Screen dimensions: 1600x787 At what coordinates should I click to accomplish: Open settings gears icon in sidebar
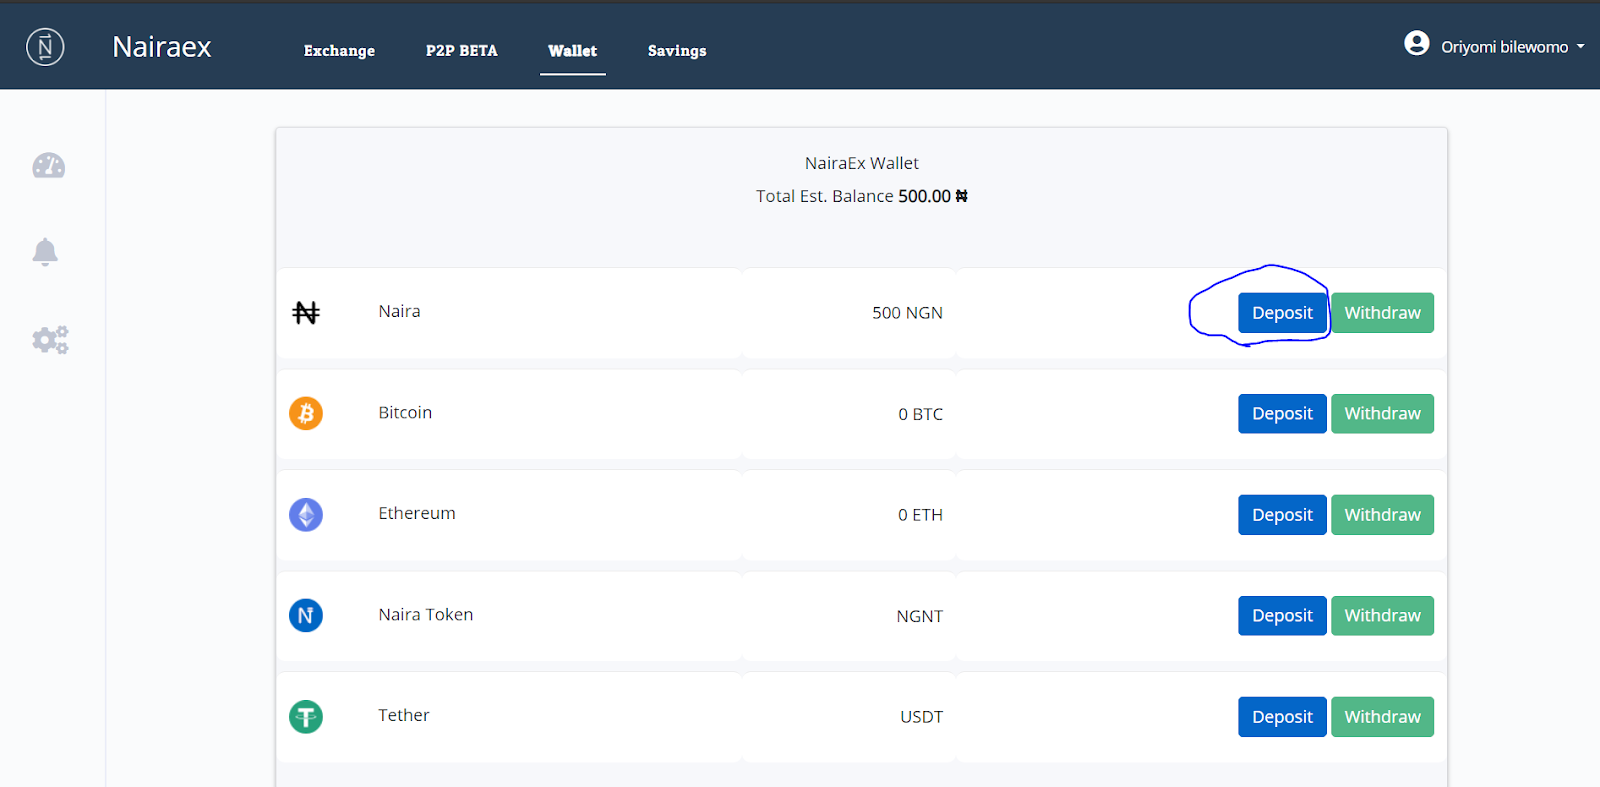pyautogui.click(x=50, y=340)
